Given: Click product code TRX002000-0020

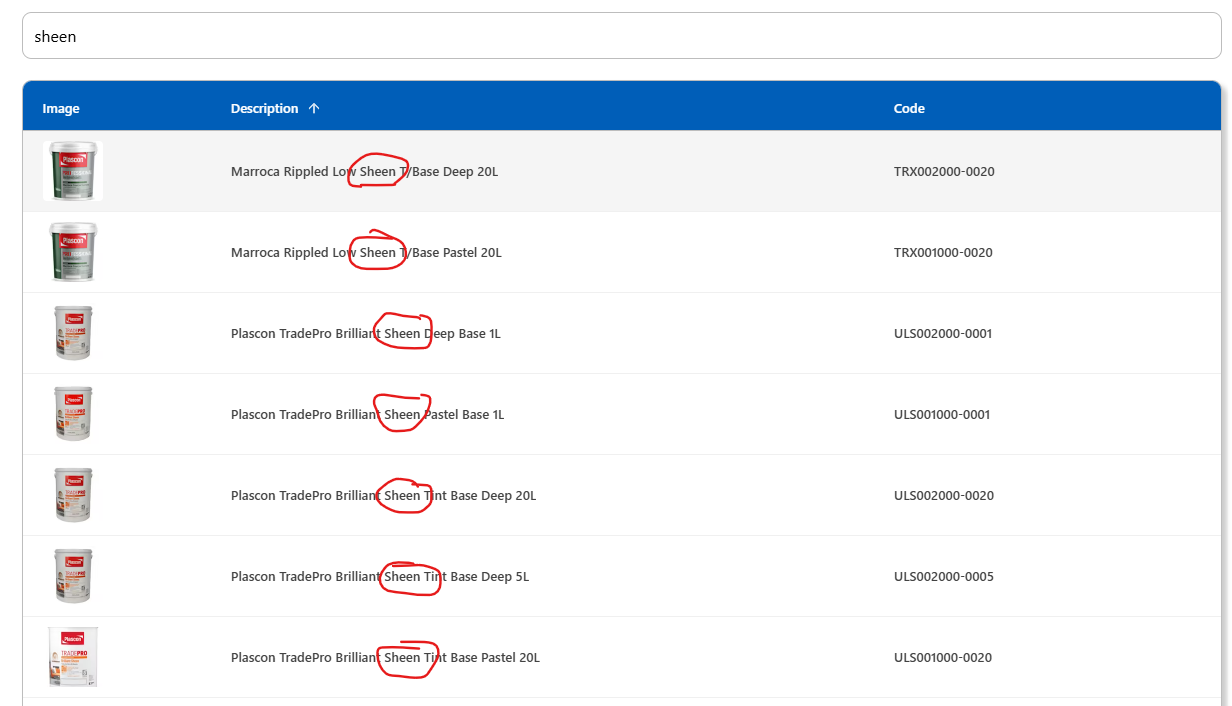Looking at the screenshot, I should 944,171.
